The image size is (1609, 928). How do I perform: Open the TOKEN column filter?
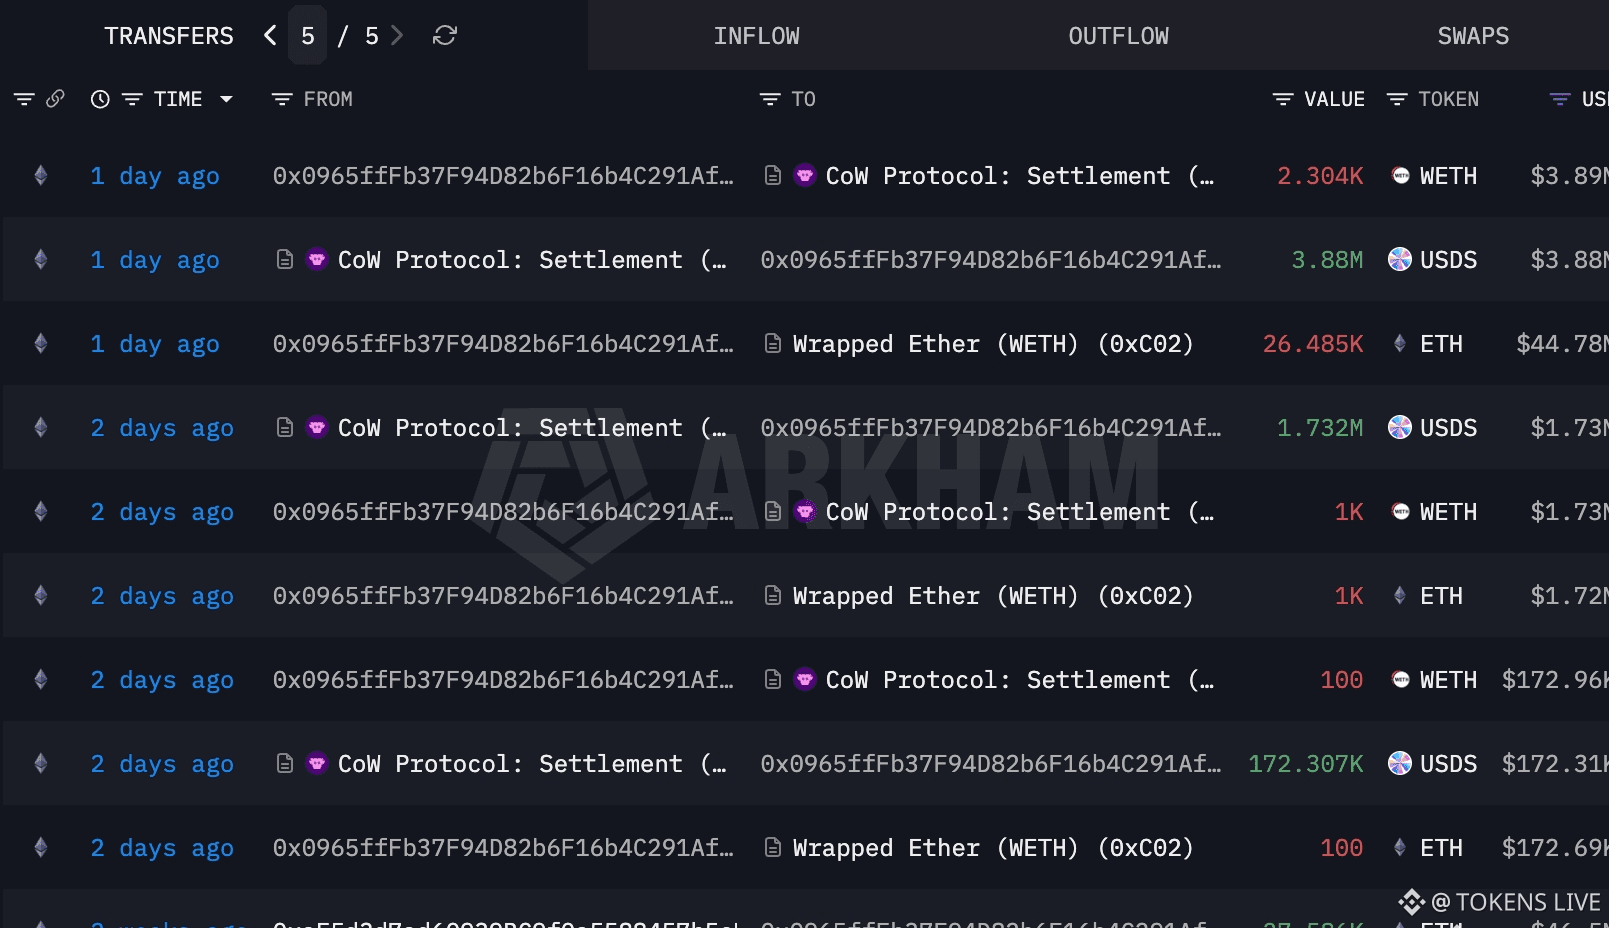click(1397, 99)
